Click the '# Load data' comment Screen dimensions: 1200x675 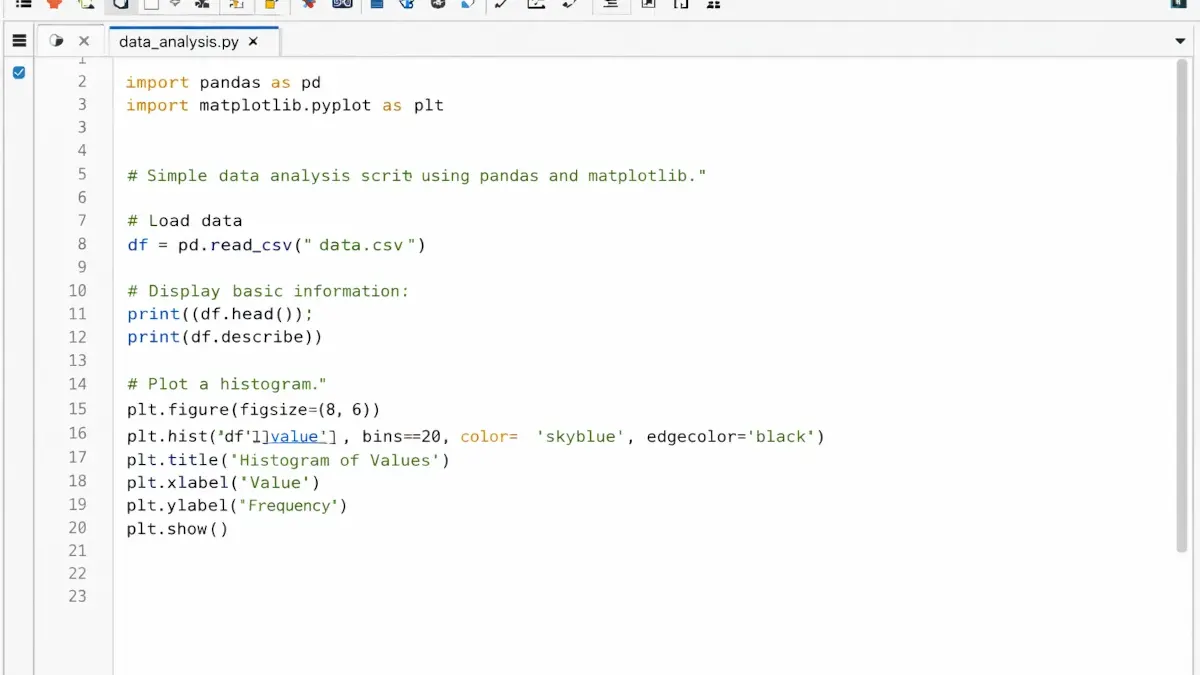[x=185, y=221]
